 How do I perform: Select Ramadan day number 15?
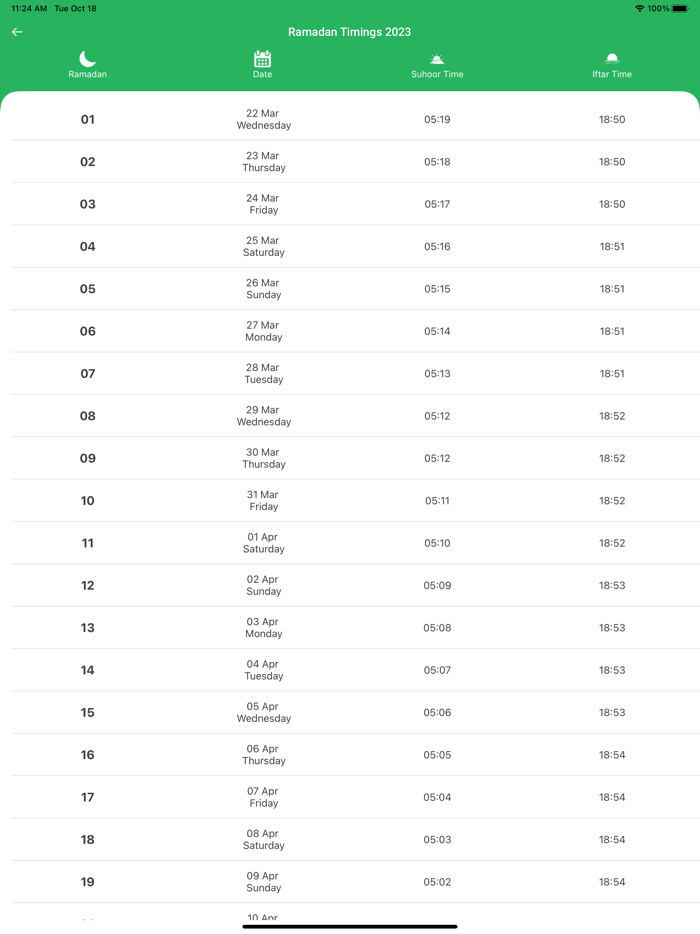[x=87, y=712]
